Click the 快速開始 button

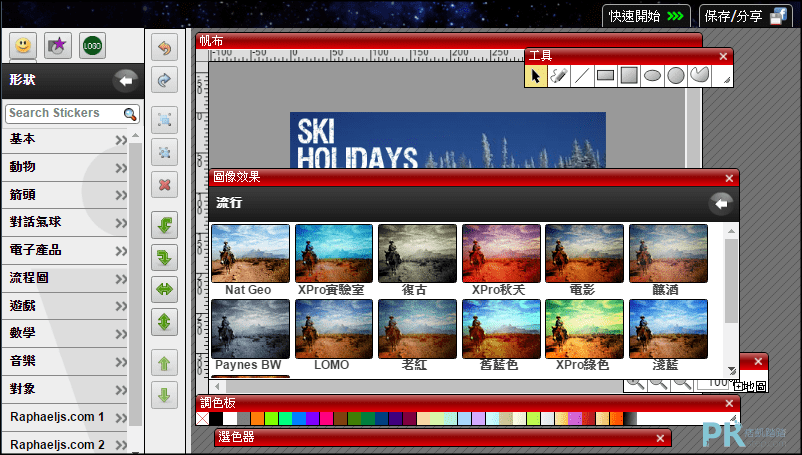[x=647, y=16]
